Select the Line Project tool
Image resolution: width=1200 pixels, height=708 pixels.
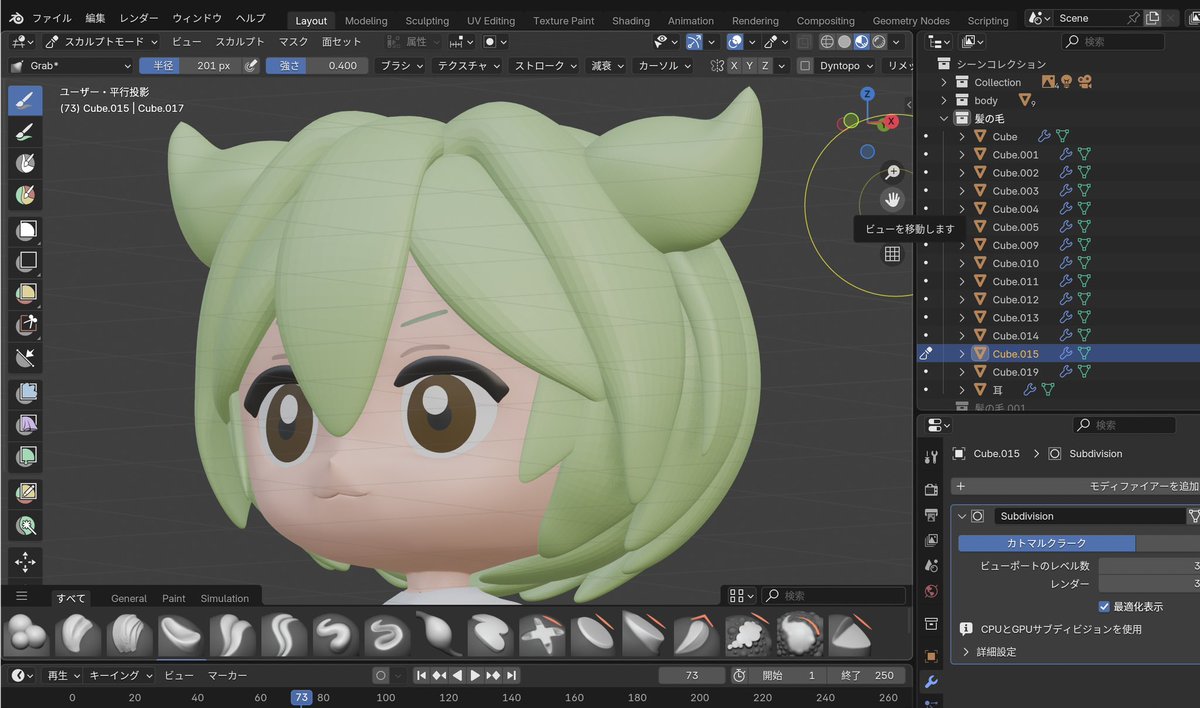pos(26,358)
